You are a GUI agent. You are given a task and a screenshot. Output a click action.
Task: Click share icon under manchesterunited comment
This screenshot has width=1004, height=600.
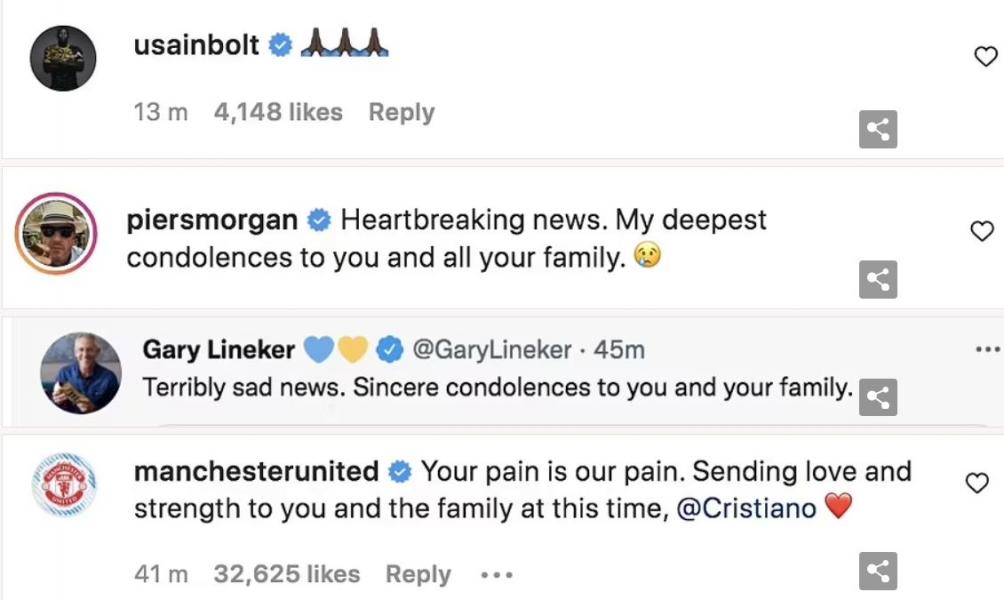click(878, 571)
